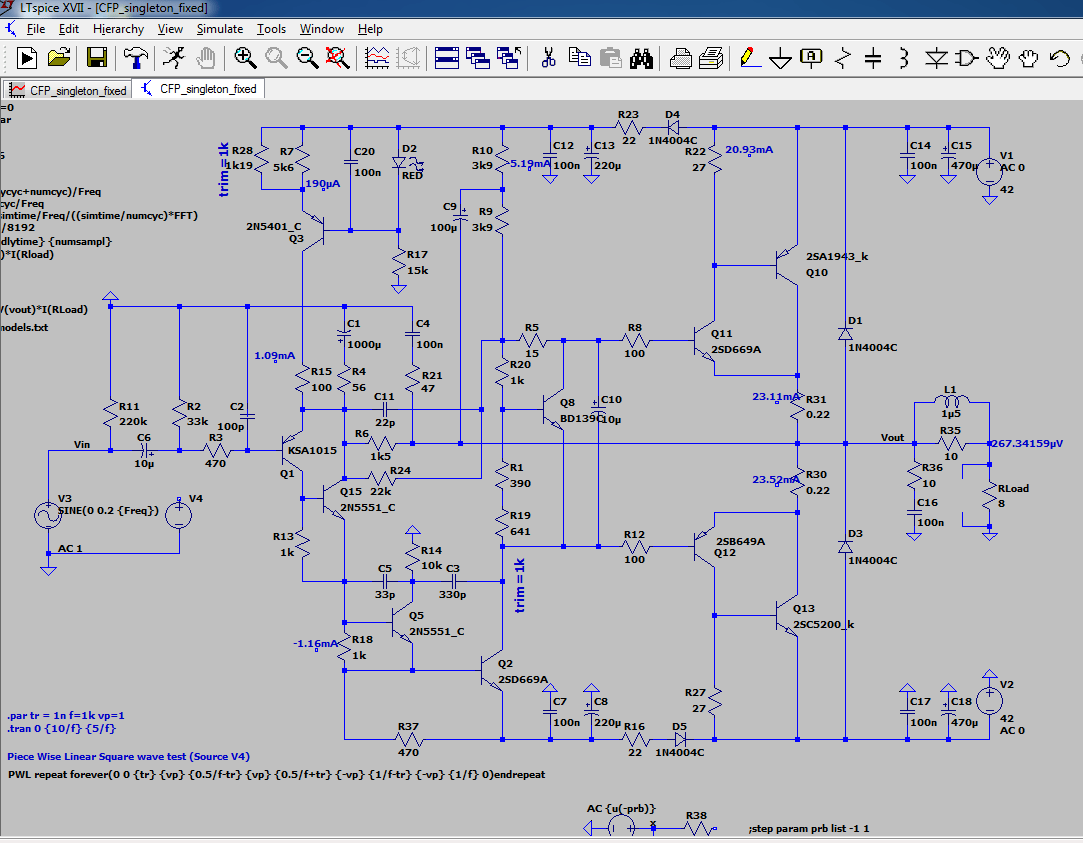This screenshot has width=1083, height=843.
Task: Switch to the CFP_singleton_fixed schematic tab
Action: point(199,89)
